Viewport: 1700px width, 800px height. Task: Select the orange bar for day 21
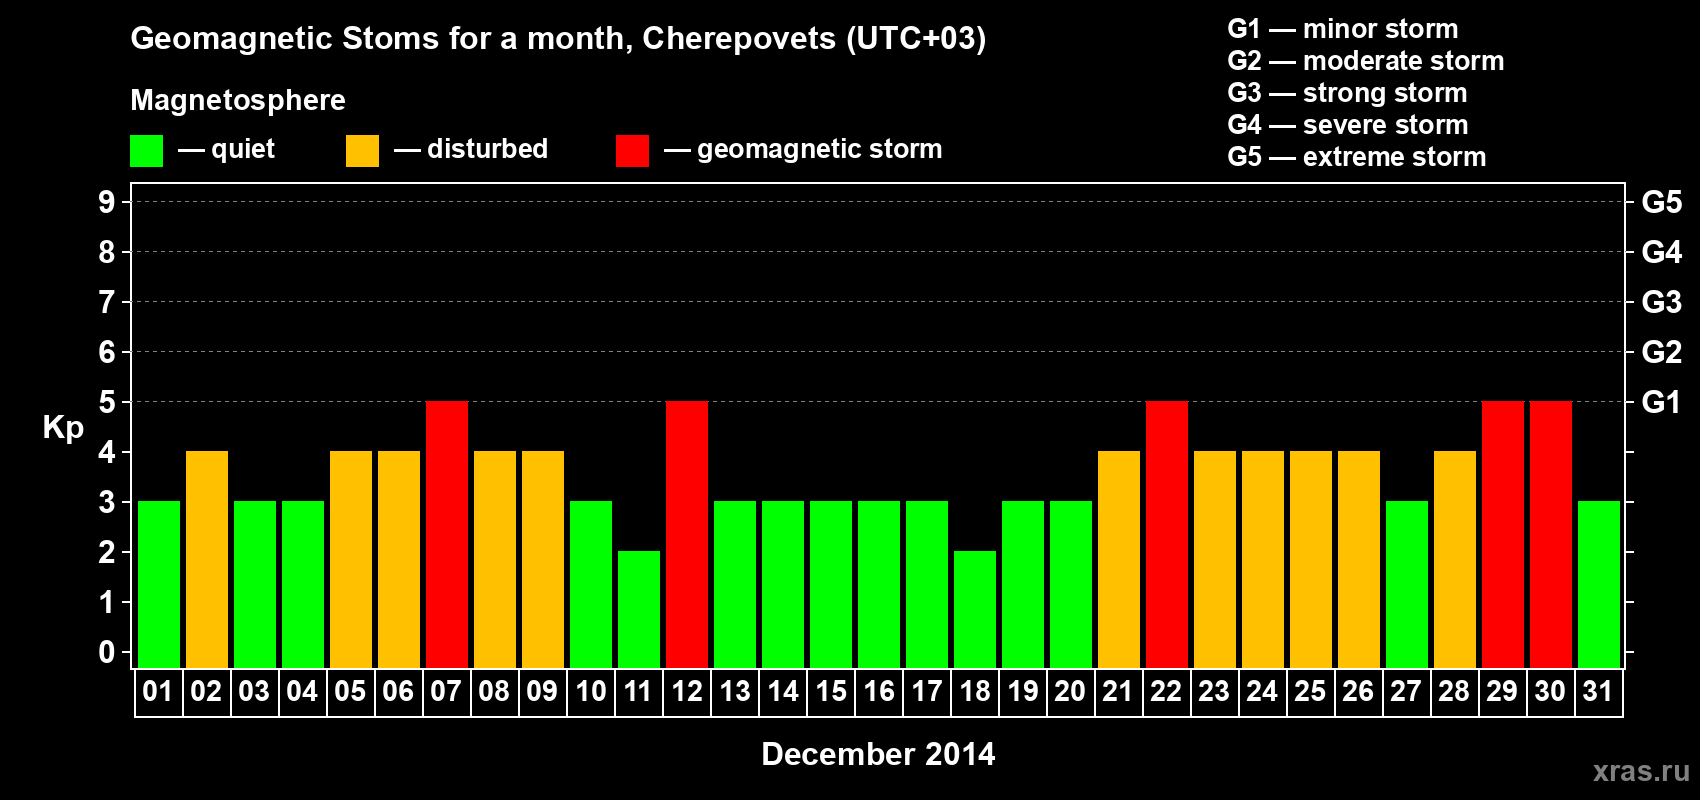[1119, 559]
